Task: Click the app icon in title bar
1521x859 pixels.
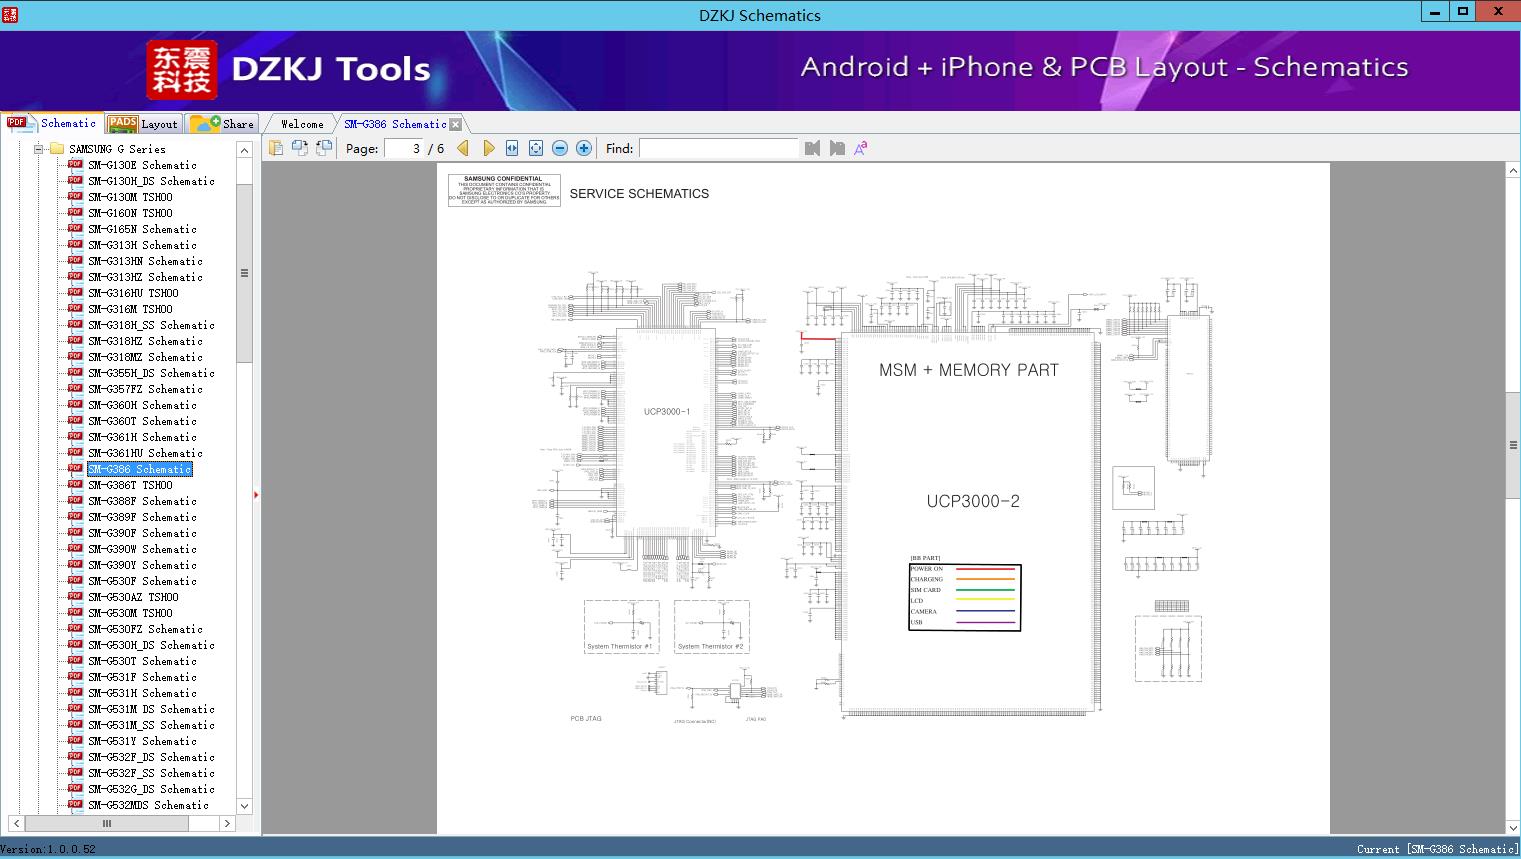Action: coord(9,14)
